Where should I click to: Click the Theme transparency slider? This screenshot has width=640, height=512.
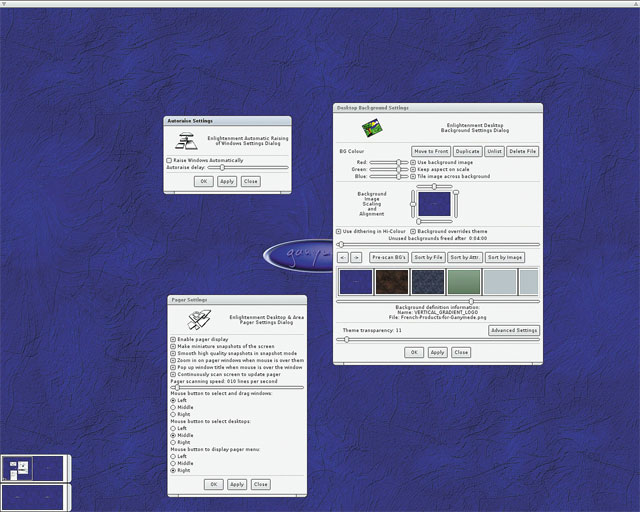click(x=438, y=340)
